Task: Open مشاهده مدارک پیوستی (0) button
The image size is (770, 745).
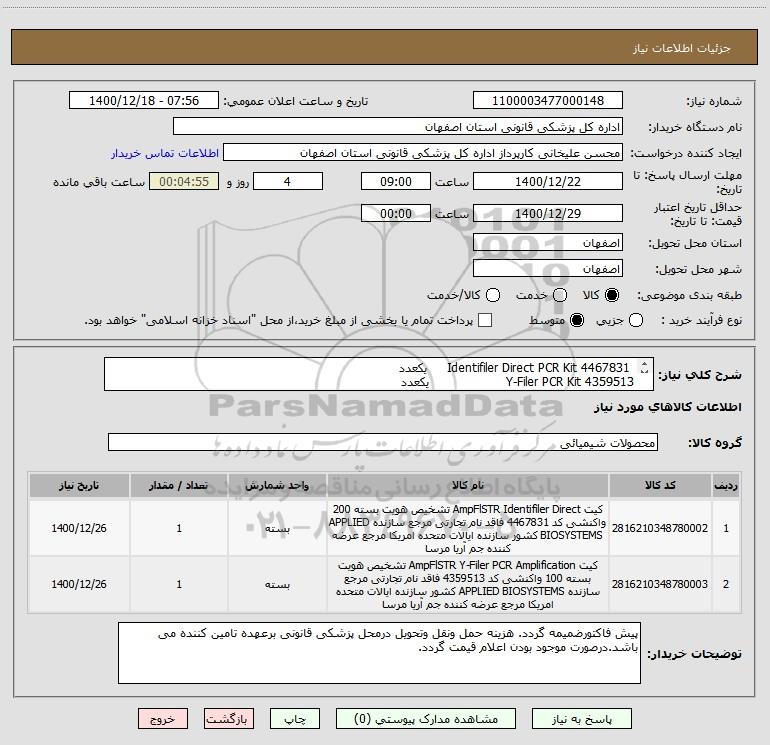Action: 426,719
